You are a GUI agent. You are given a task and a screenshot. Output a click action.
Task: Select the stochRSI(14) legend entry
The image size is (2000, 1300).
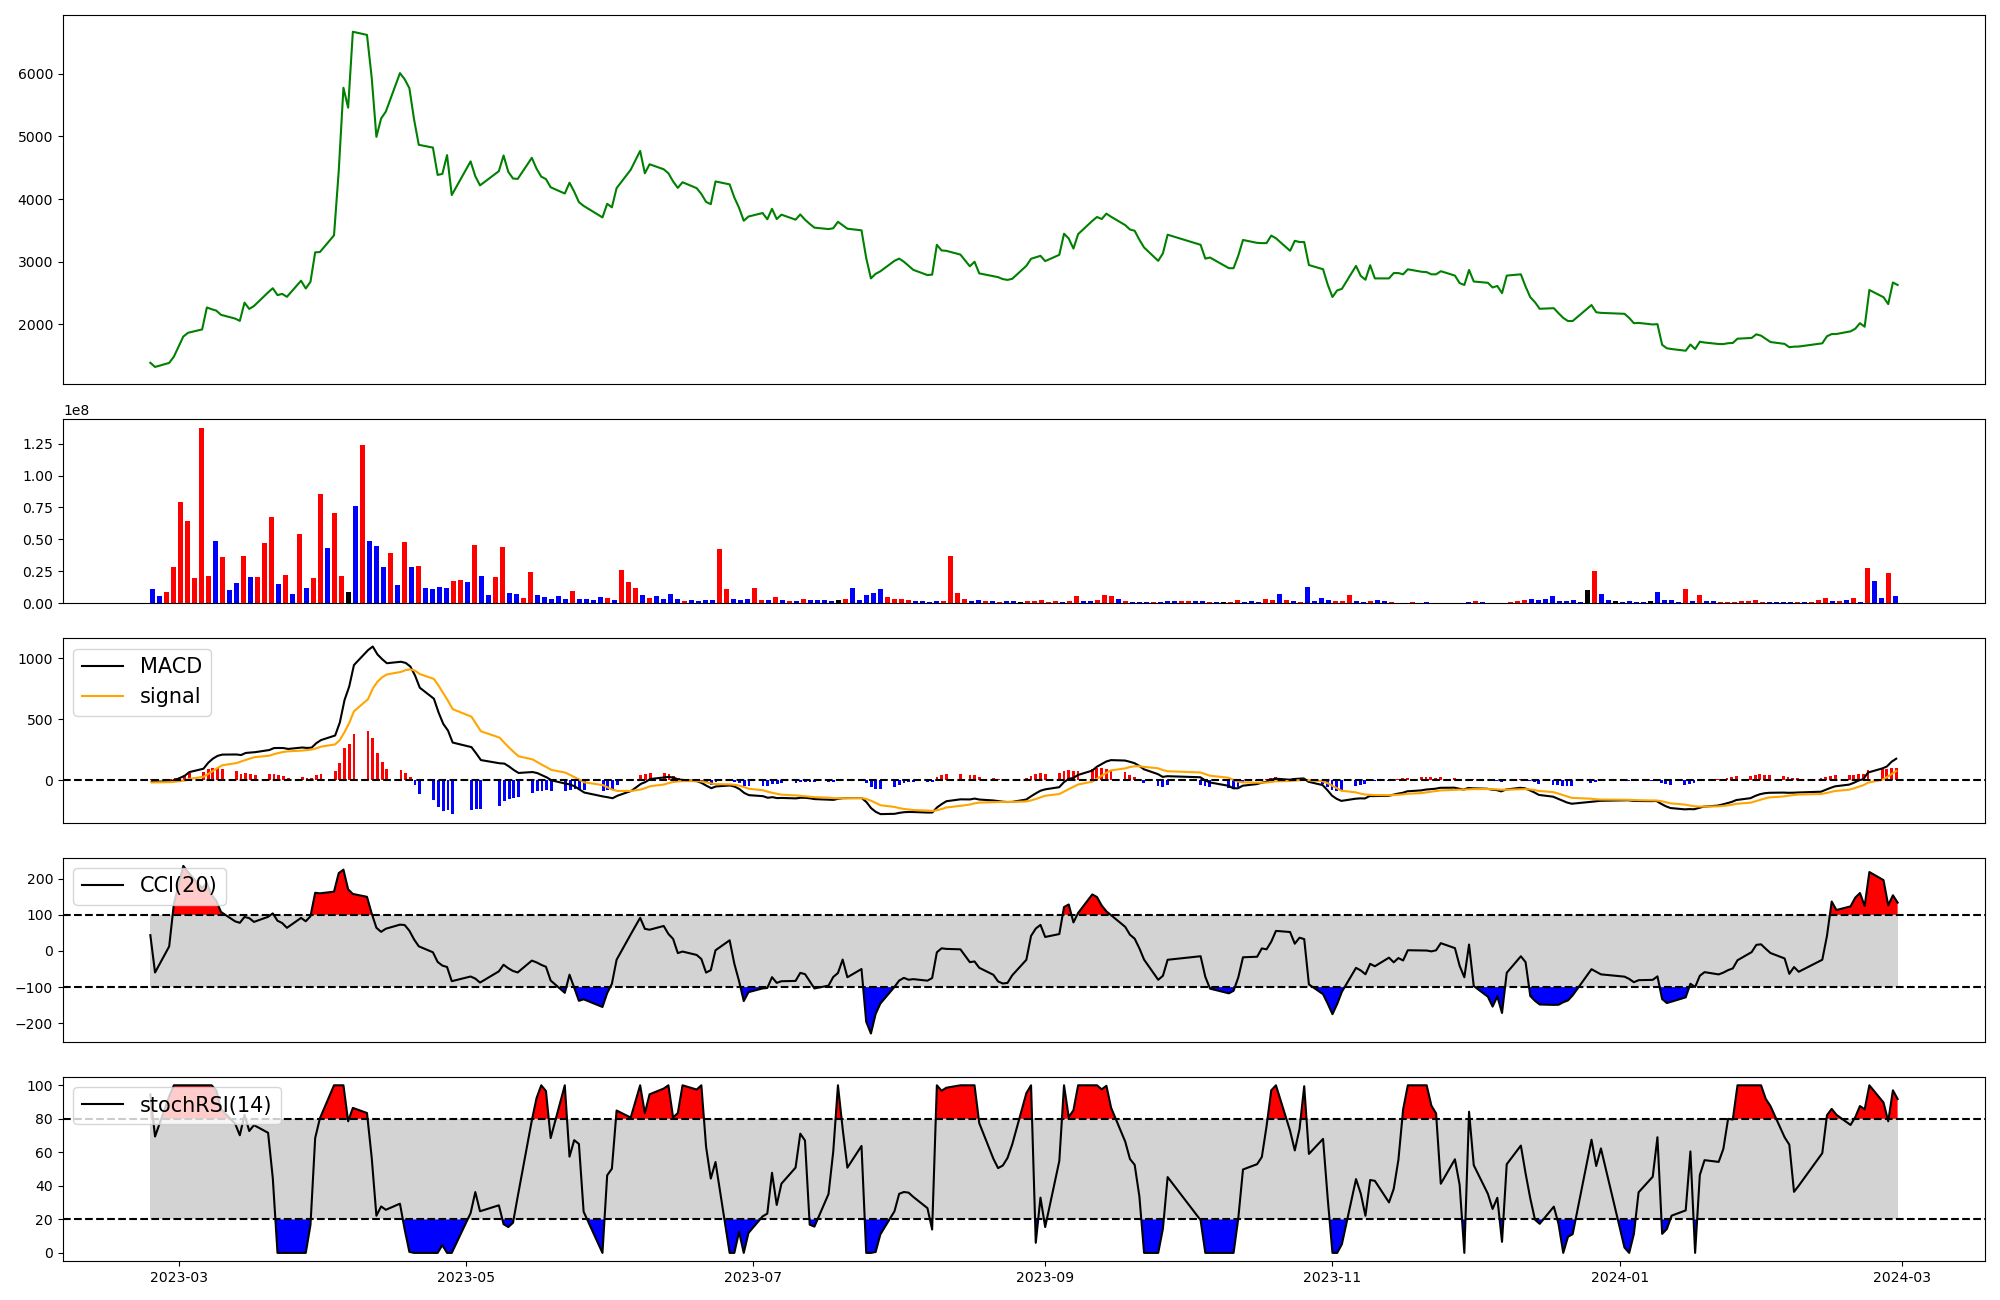coord(204,1104)
